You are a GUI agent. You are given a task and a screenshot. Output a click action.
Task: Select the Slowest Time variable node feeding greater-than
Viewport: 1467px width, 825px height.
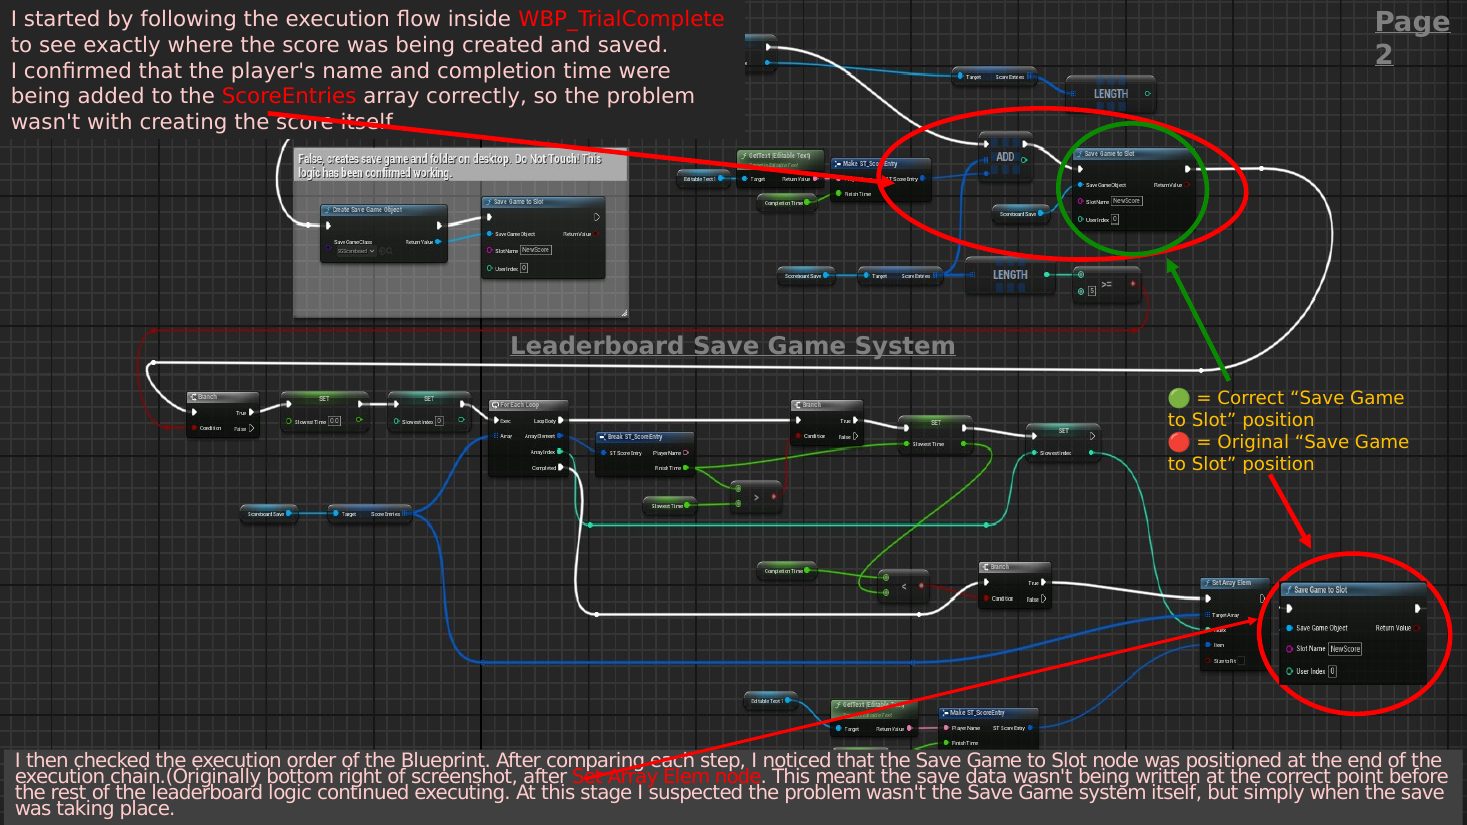668,506
